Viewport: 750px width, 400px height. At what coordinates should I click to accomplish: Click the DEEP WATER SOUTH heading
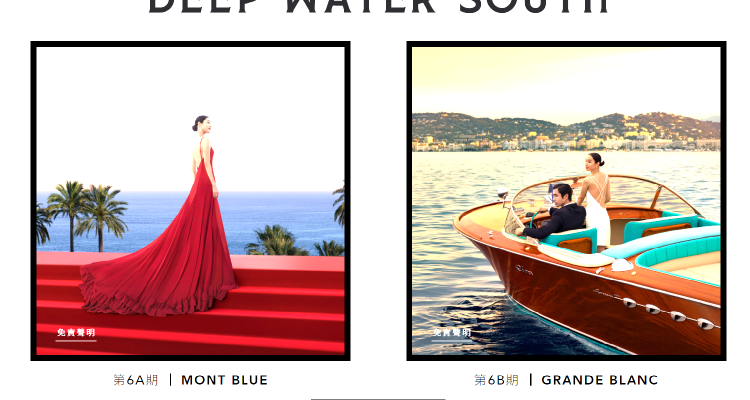tap(379, 7)
